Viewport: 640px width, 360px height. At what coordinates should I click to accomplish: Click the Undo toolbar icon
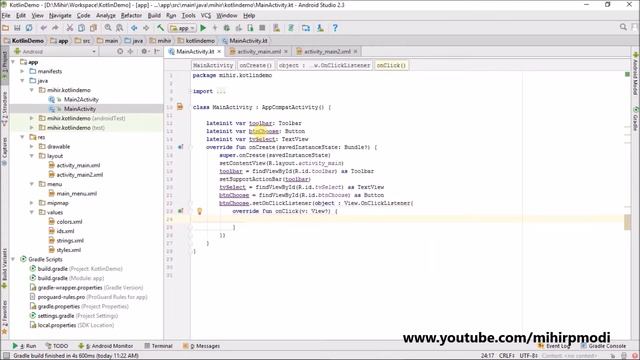point(44,28)
